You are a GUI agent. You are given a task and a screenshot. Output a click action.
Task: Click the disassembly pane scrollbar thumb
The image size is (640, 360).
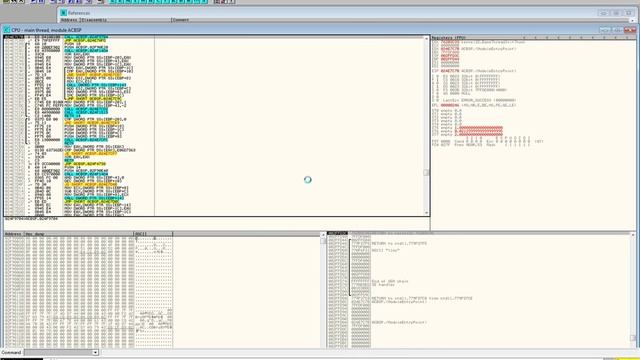click(x=426, y=173)
